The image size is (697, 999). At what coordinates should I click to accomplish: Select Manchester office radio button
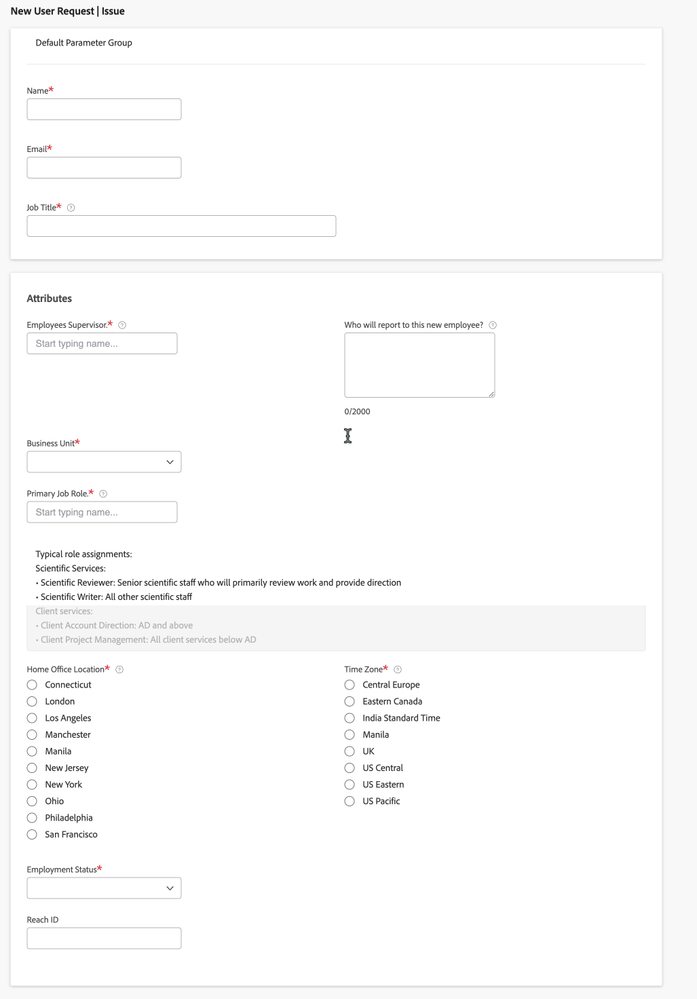click(32, 735)
